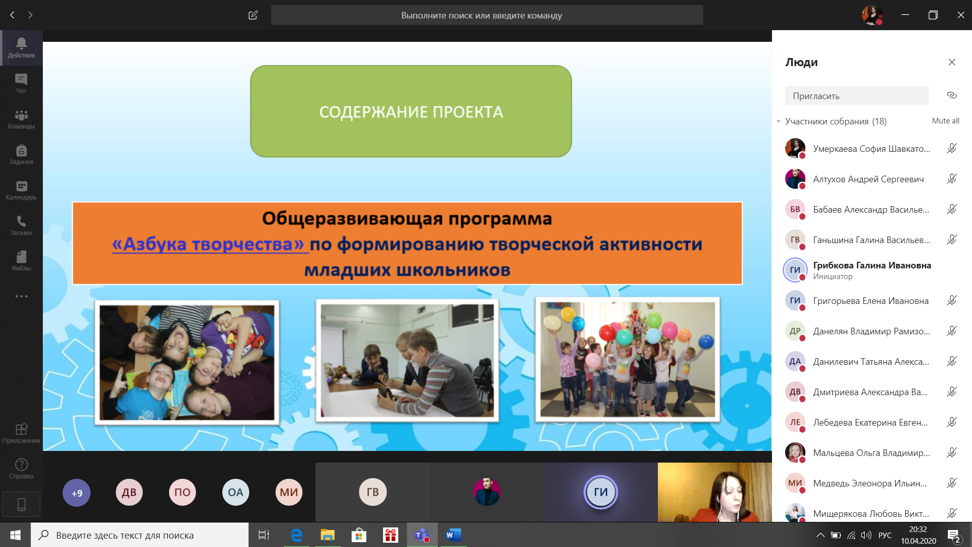Open the Apps (Приложения) store
The width and height of the screenshot is (972, 547).
point(21,433)
